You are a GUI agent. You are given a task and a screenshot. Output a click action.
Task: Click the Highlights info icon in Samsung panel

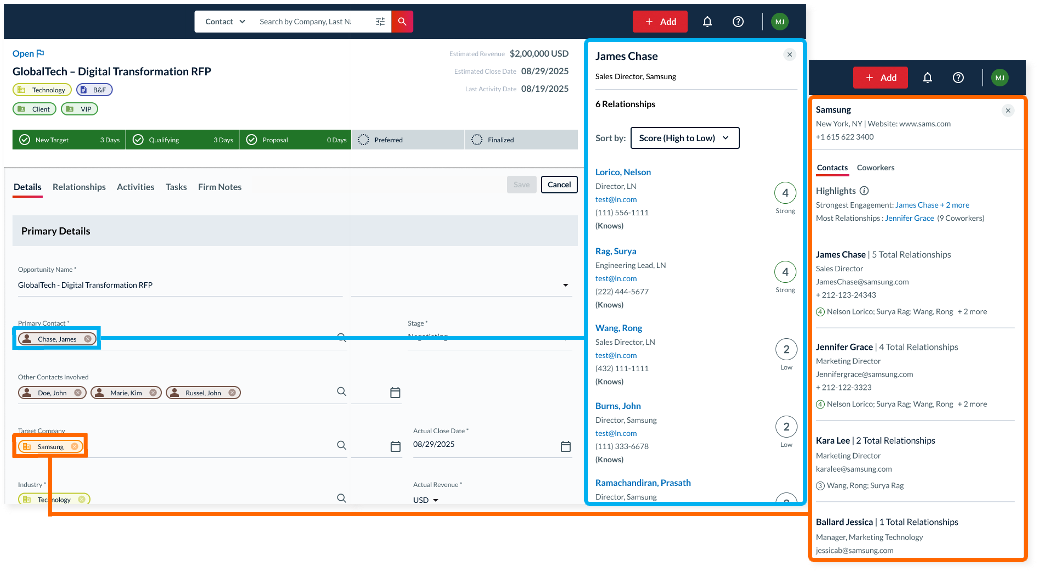(x=864, y=191)
